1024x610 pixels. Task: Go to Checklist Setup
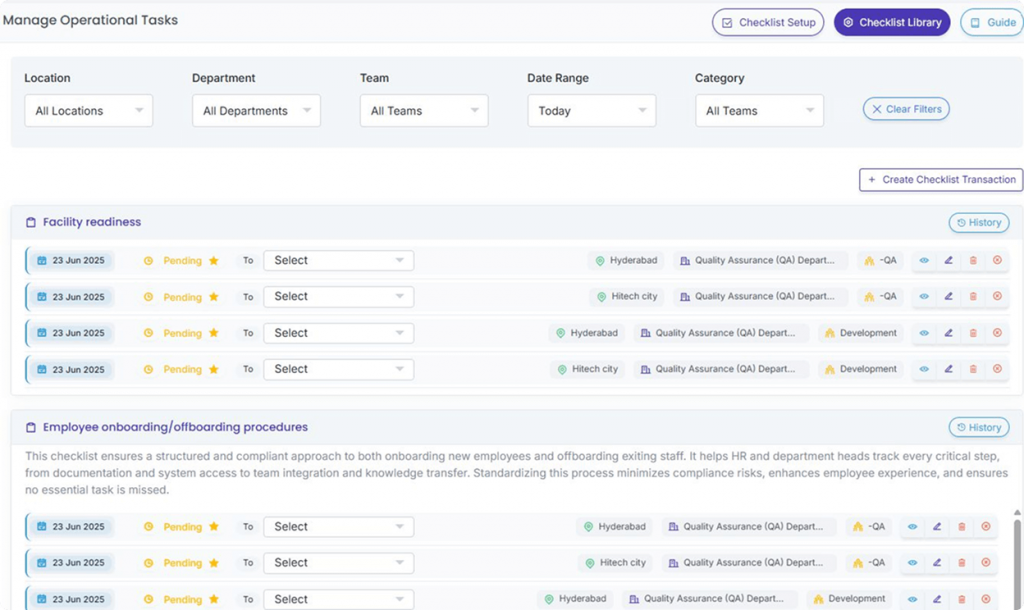(767, 22)
